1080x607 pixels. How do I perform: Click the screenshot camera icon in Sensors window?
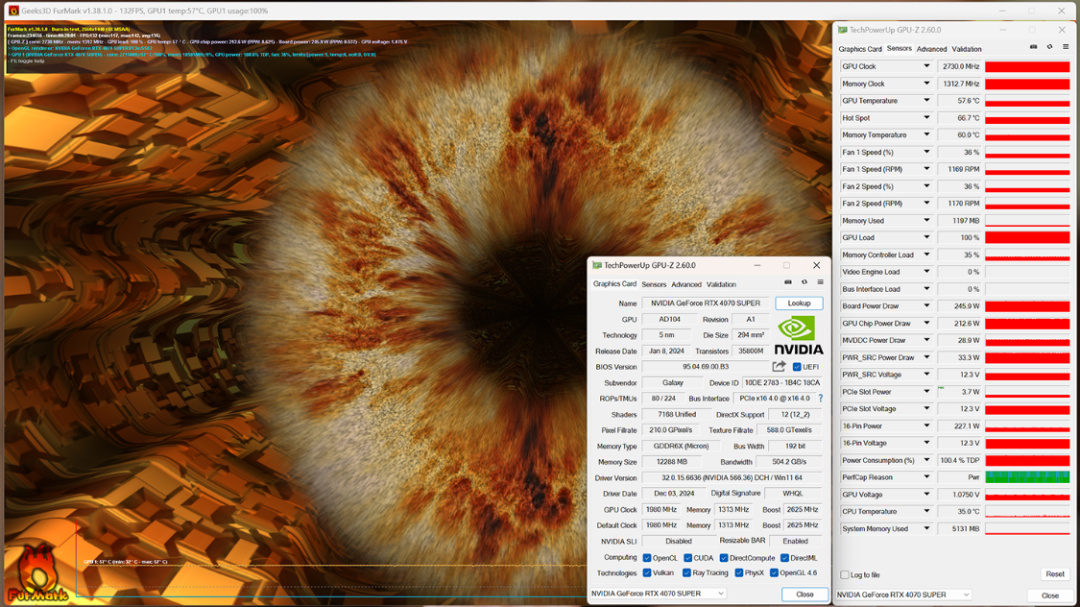(x=1033, y=47)
